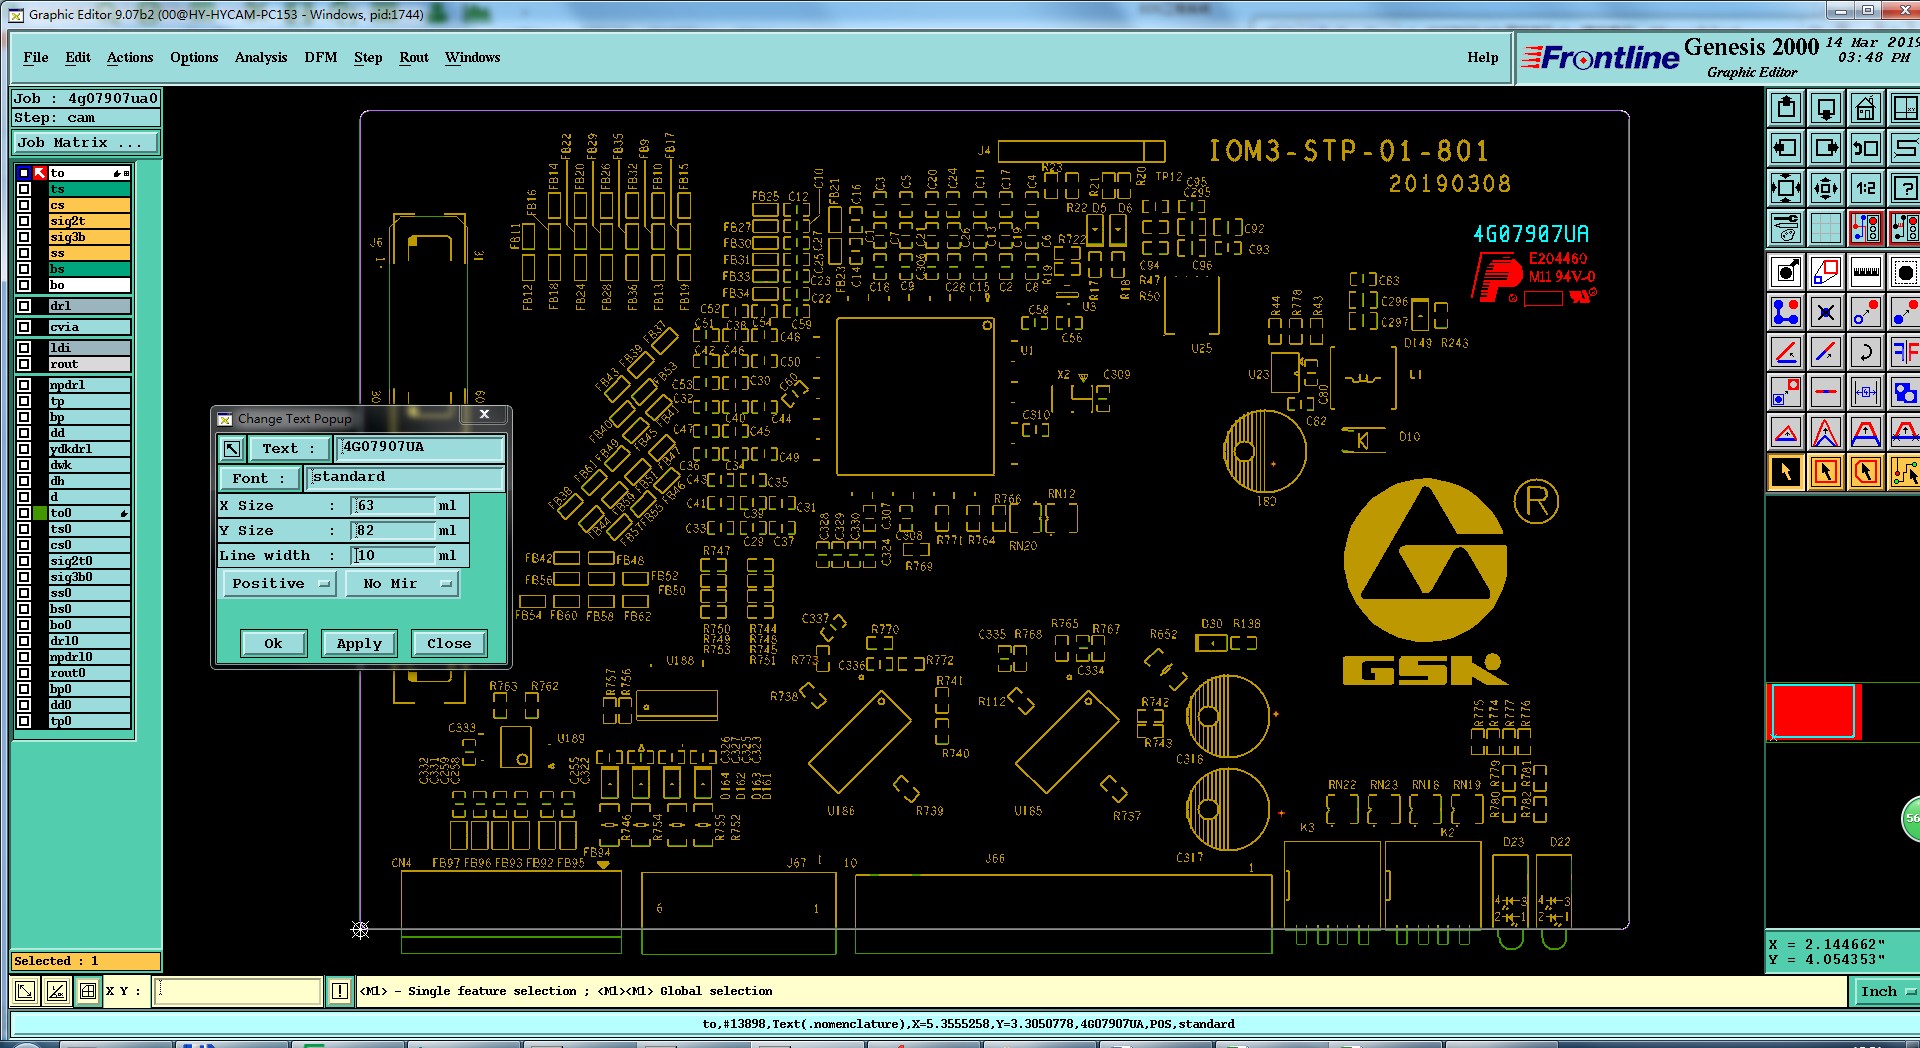Toggle checkbox for layer bs
This screenshot has height=1048, width=1920.
(24, 269)
